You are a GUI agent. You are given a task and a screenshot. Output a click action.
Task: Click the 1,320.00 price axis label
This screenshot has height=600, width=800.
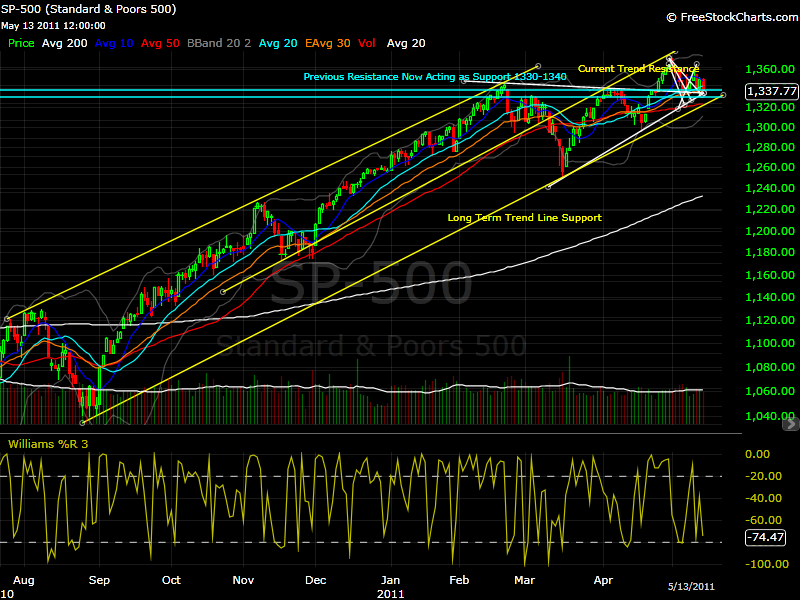tap(770, 107)
